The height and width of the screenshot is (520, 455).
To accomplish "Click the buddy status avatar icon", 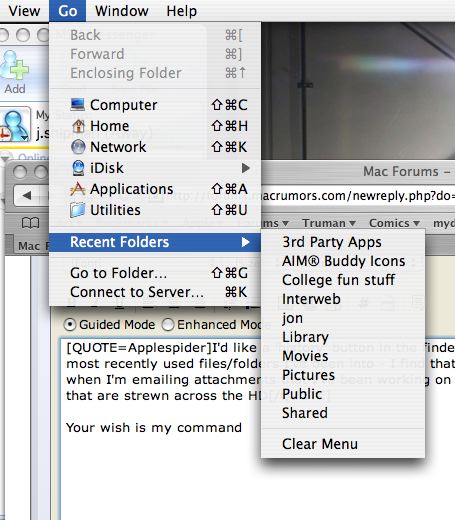I will pos(15,125).
